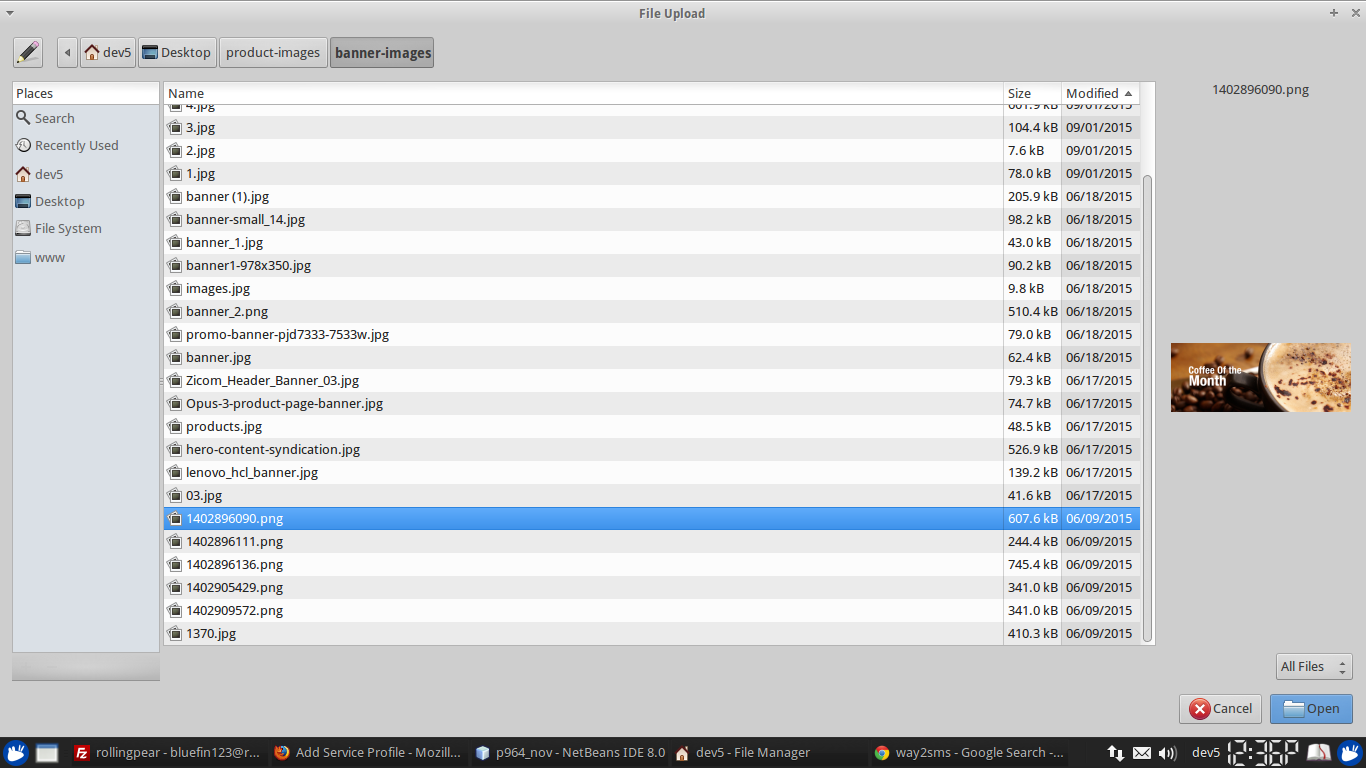Click the coffee banner preview thumbnail
The height and width of the screenshot is (768, 1366).
(1260, 377)
